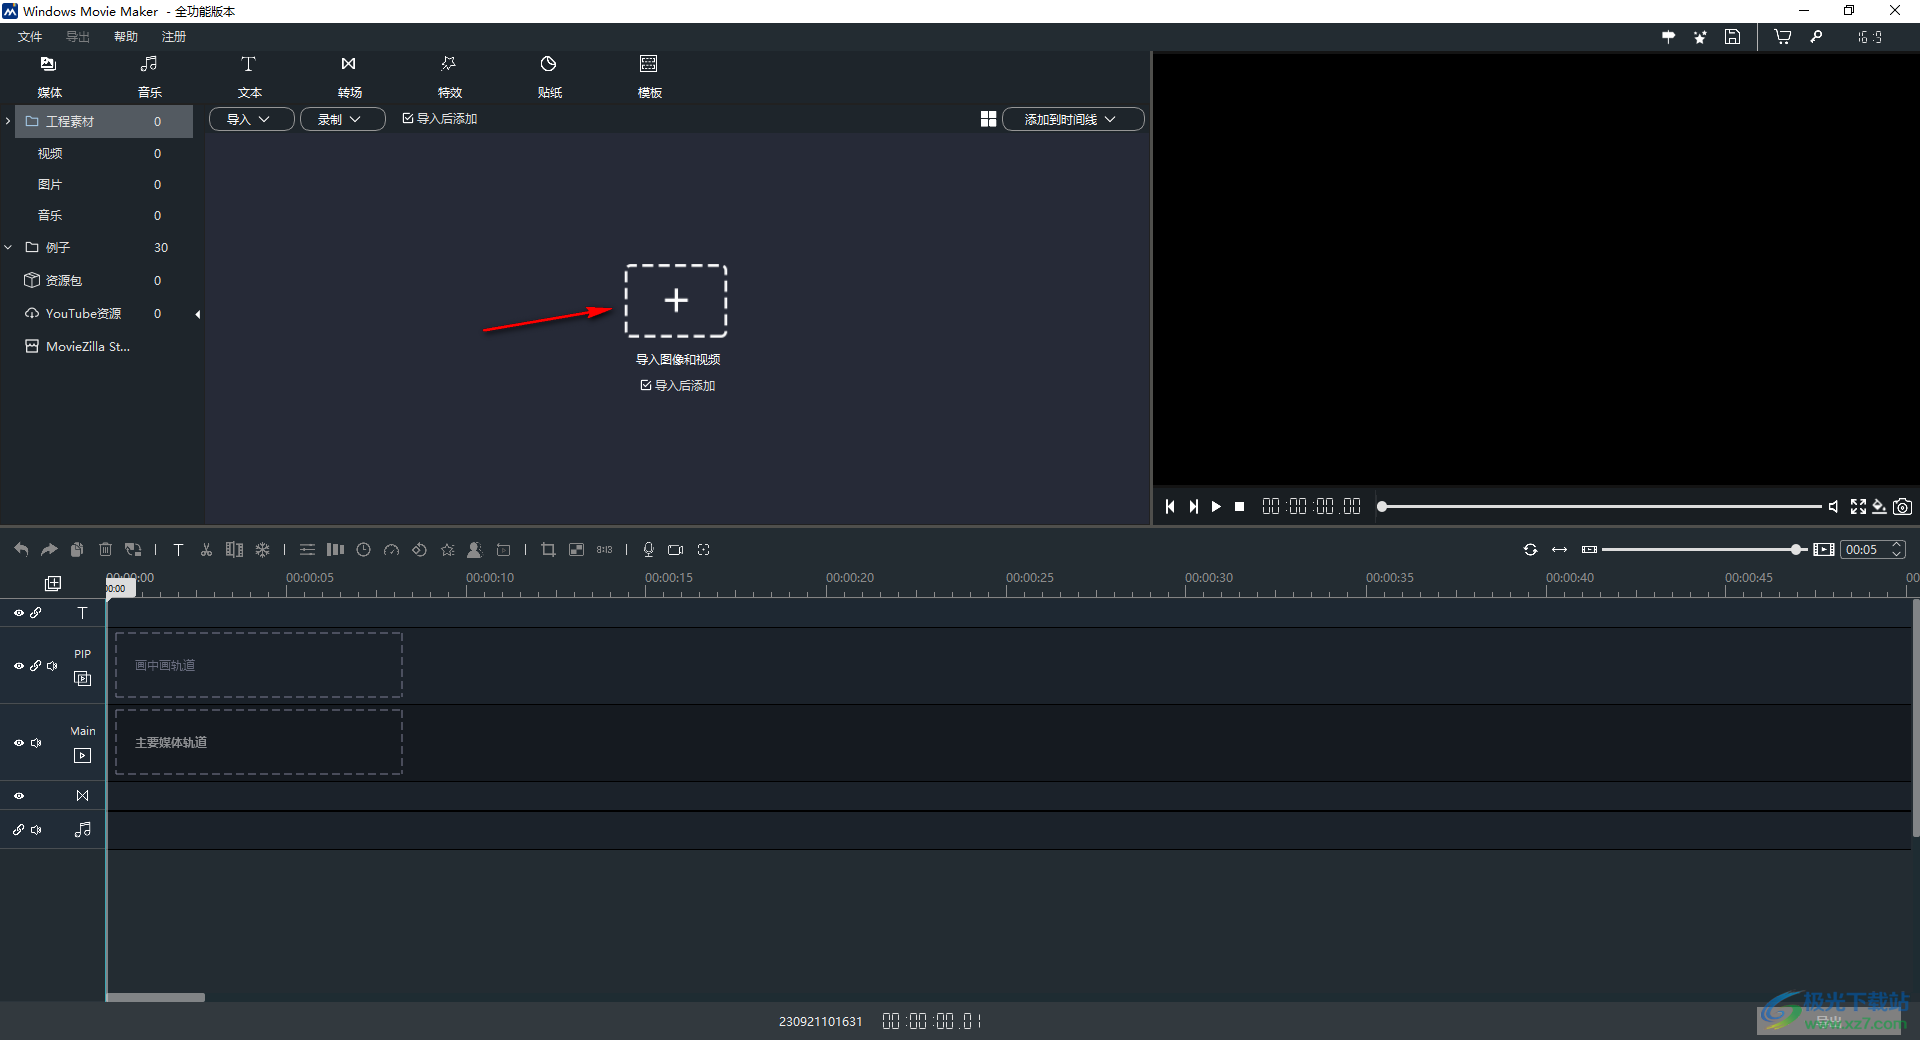Click the redo arrow icon

tap(49, 550)
